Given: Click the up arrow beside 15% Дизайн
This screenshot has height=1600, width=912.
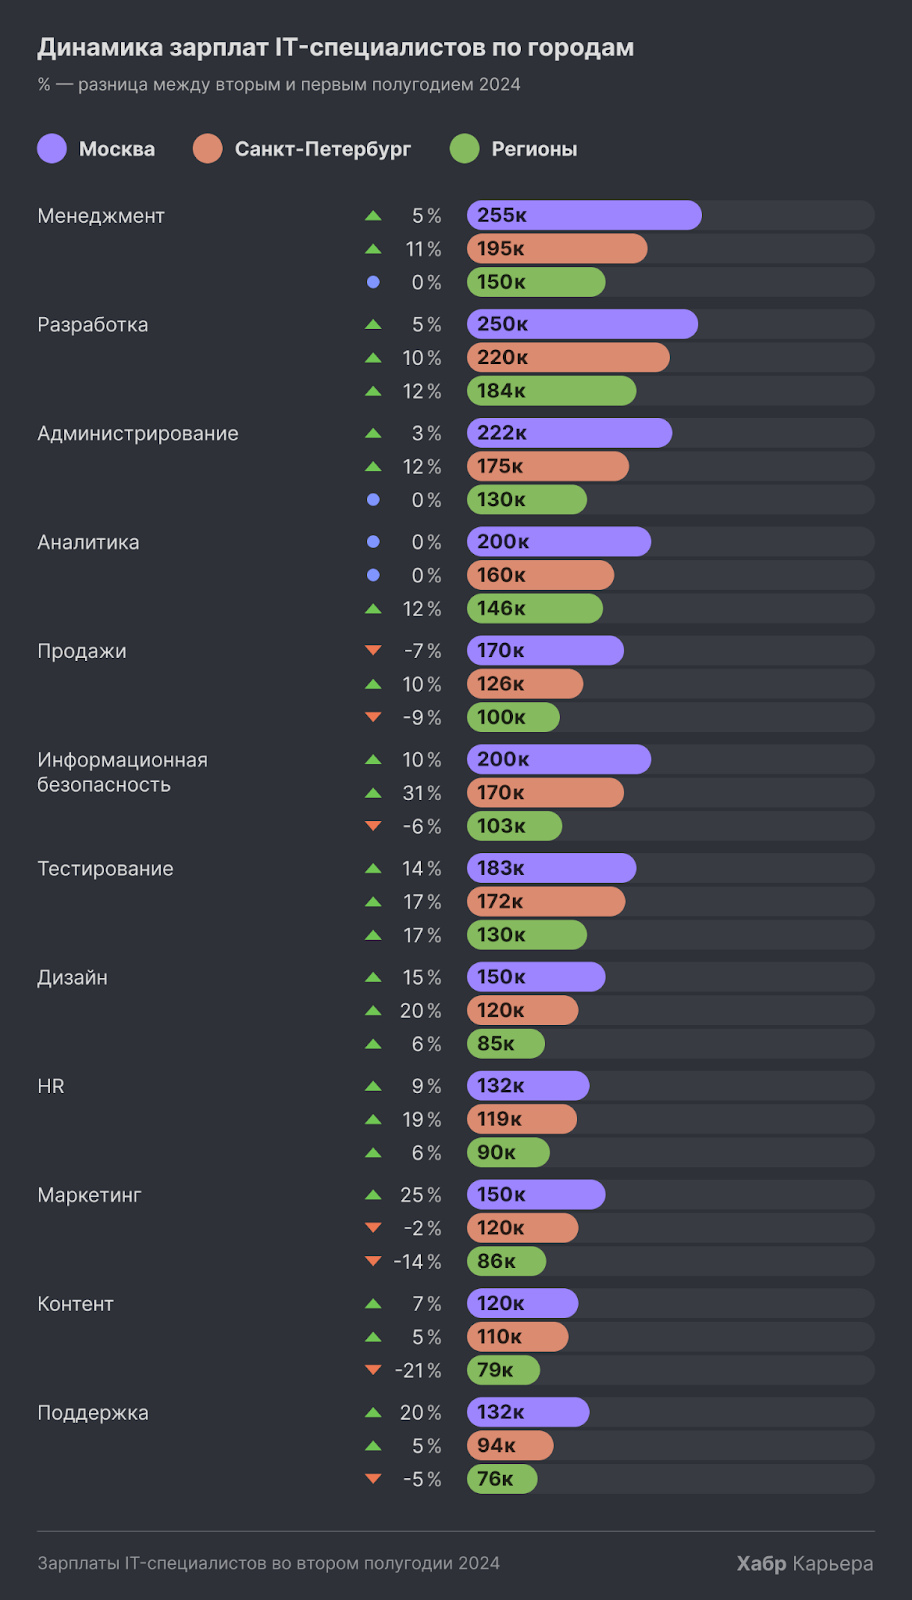Looking at the screenshot, I should 373,977.
